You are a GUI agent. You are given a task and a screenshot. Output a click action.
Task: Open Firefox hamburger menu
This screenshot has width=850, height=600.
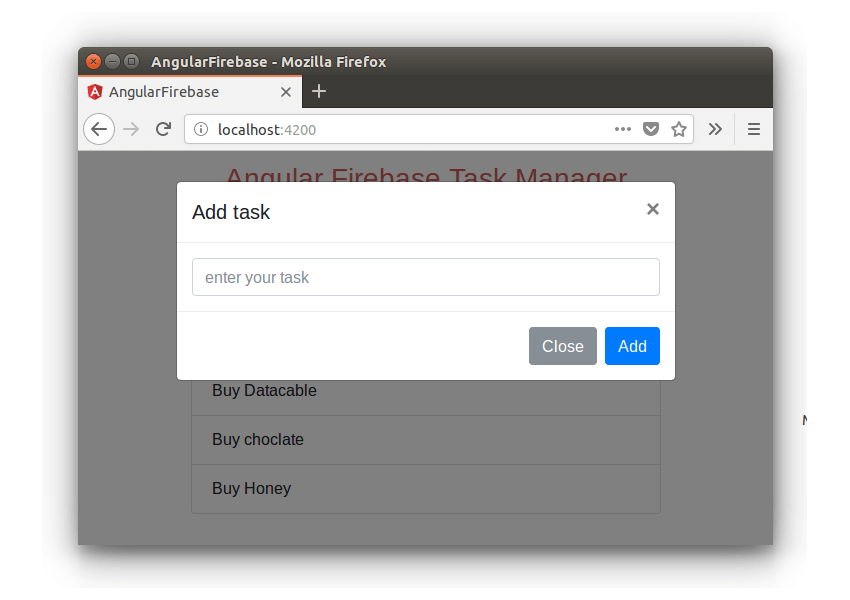[754, 129]
